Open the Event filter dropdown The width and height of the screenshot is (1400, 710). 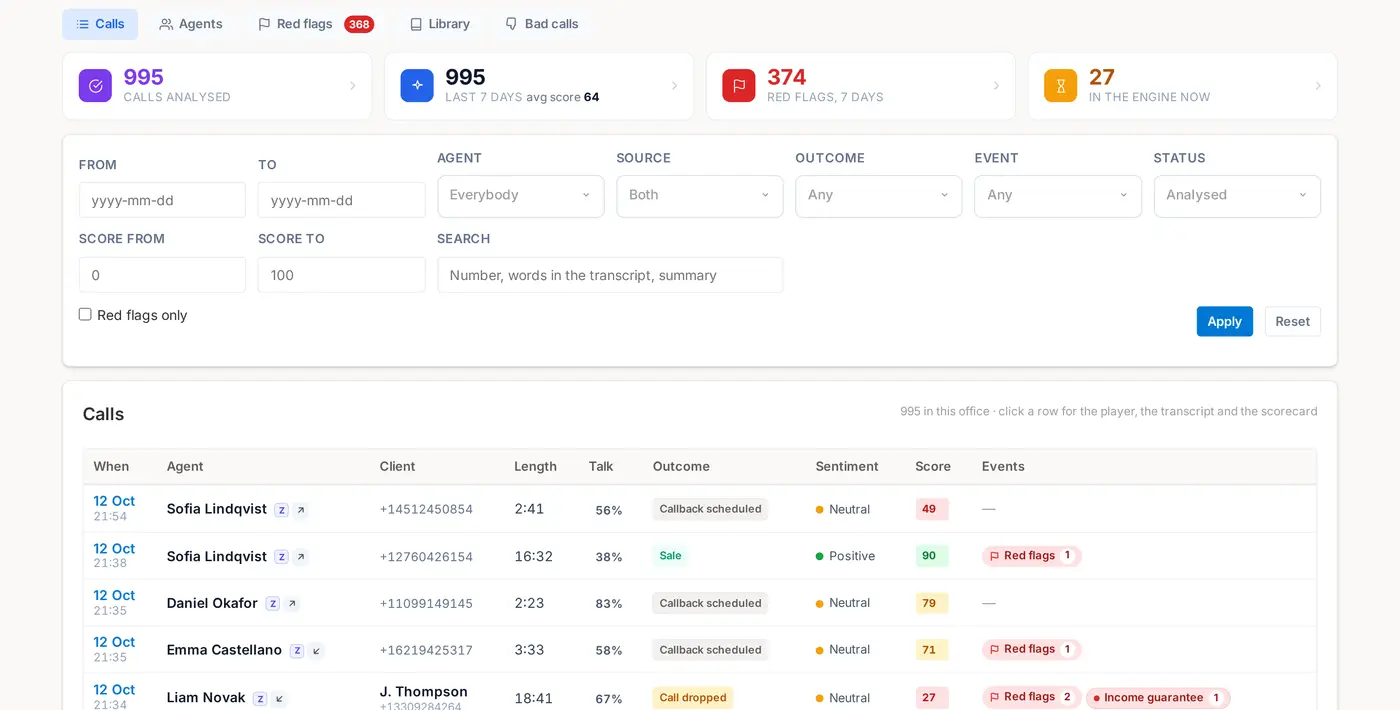[1058, 196]
